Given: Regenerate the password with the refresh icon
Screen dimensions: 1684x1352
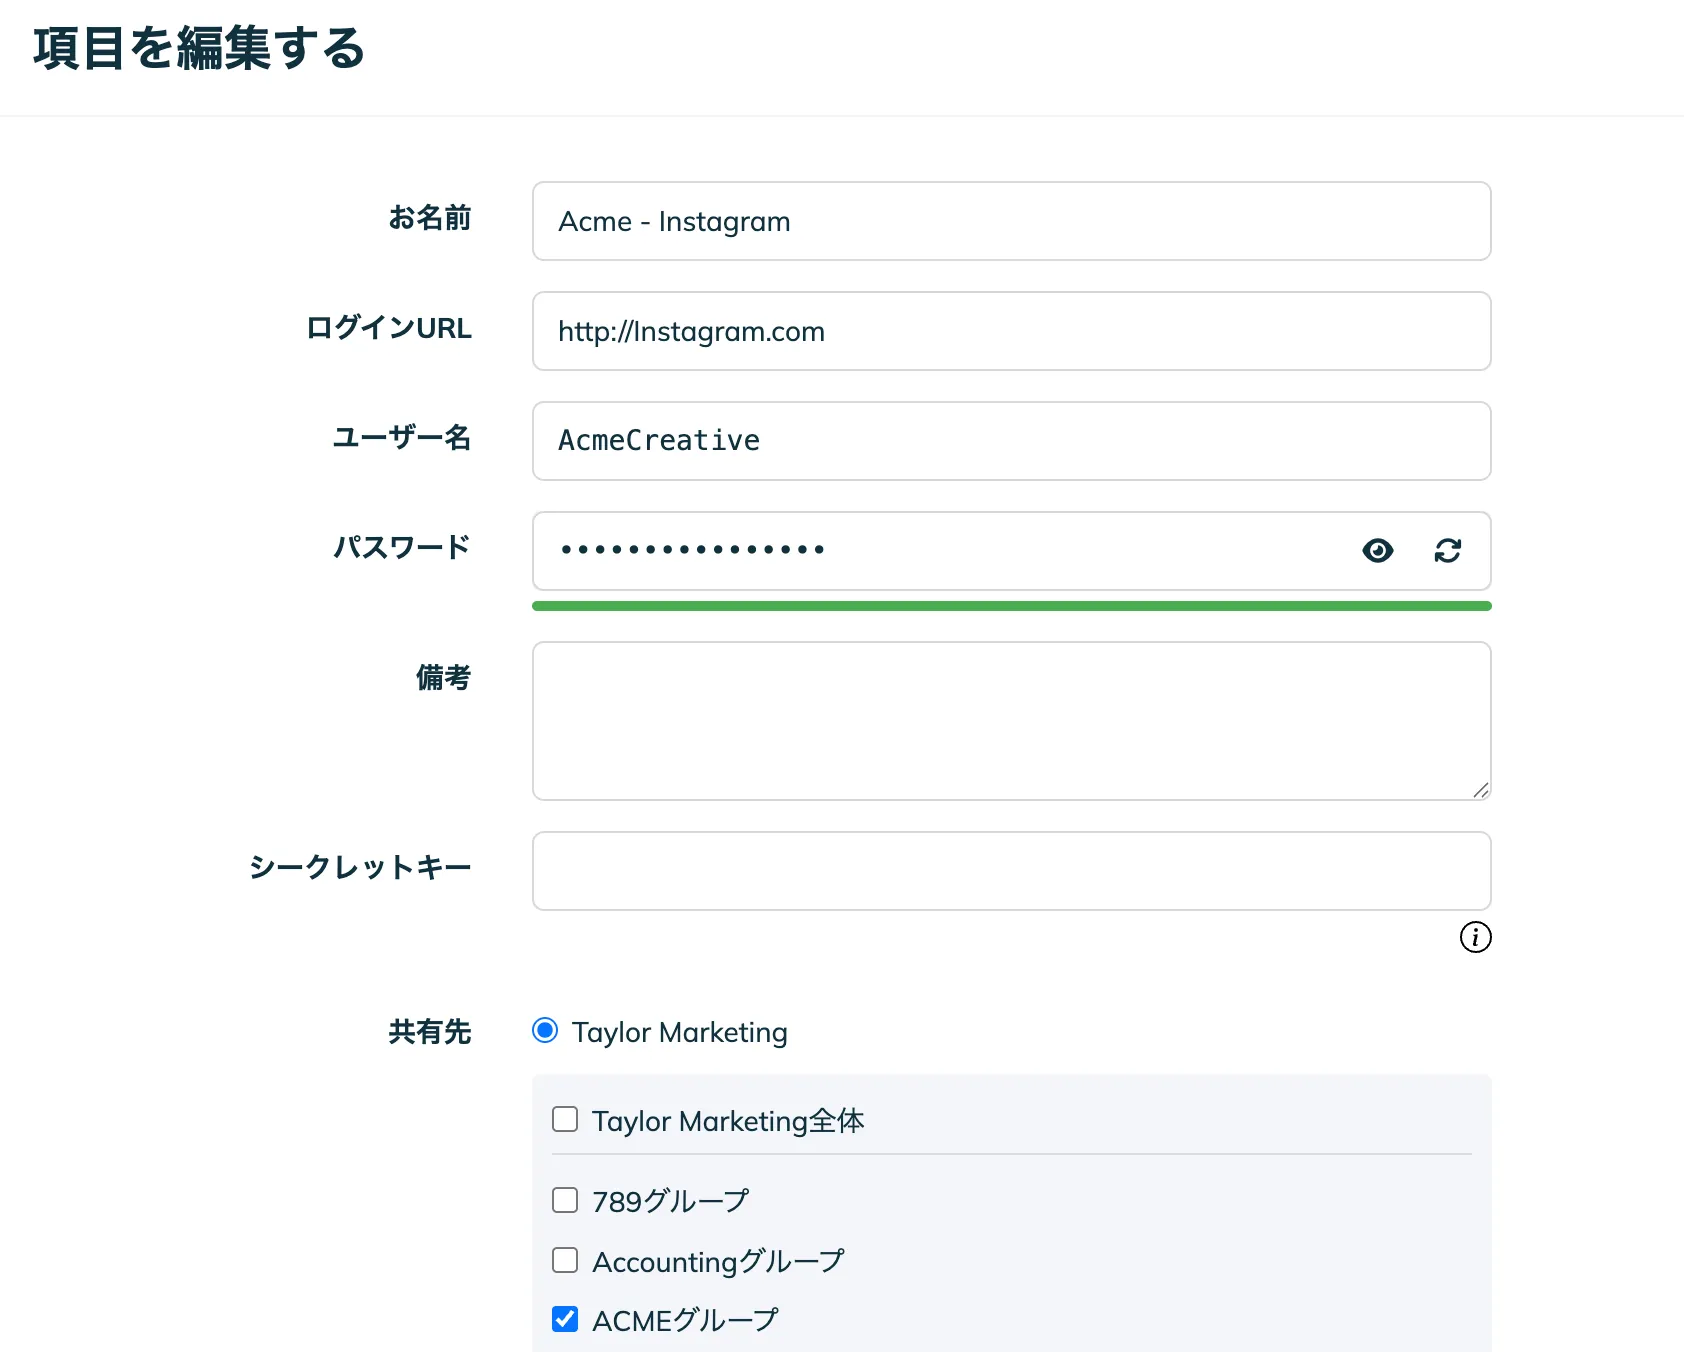Looking at the screenshot, I should [1447, 551].
